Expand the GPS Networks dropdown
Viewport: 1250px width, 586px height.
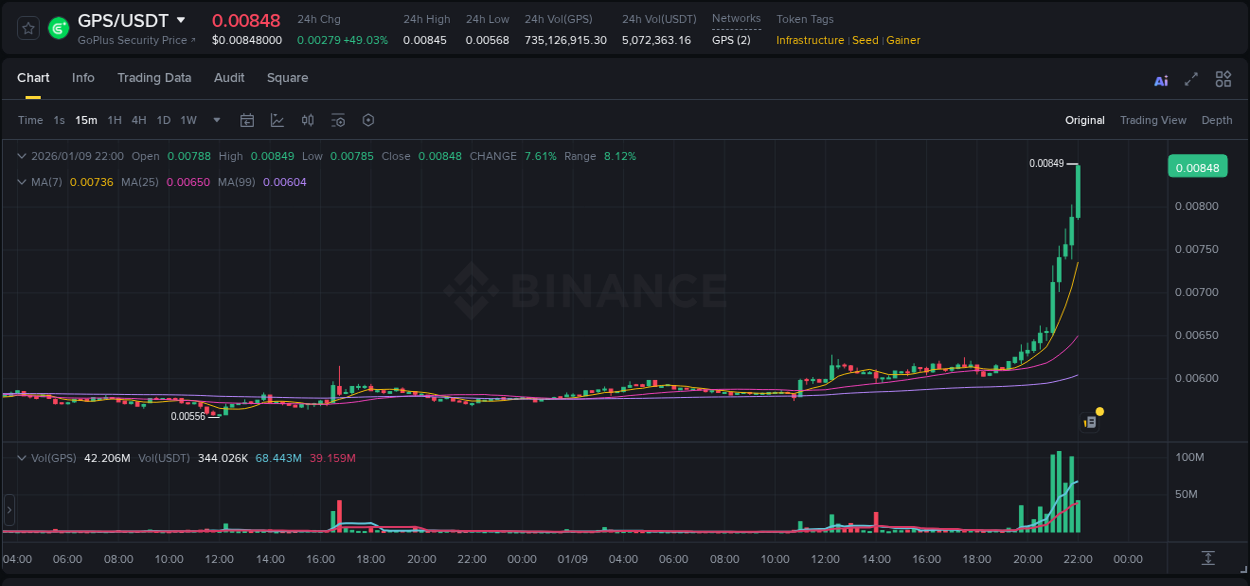pyautogui.click(x=733, y=40)
